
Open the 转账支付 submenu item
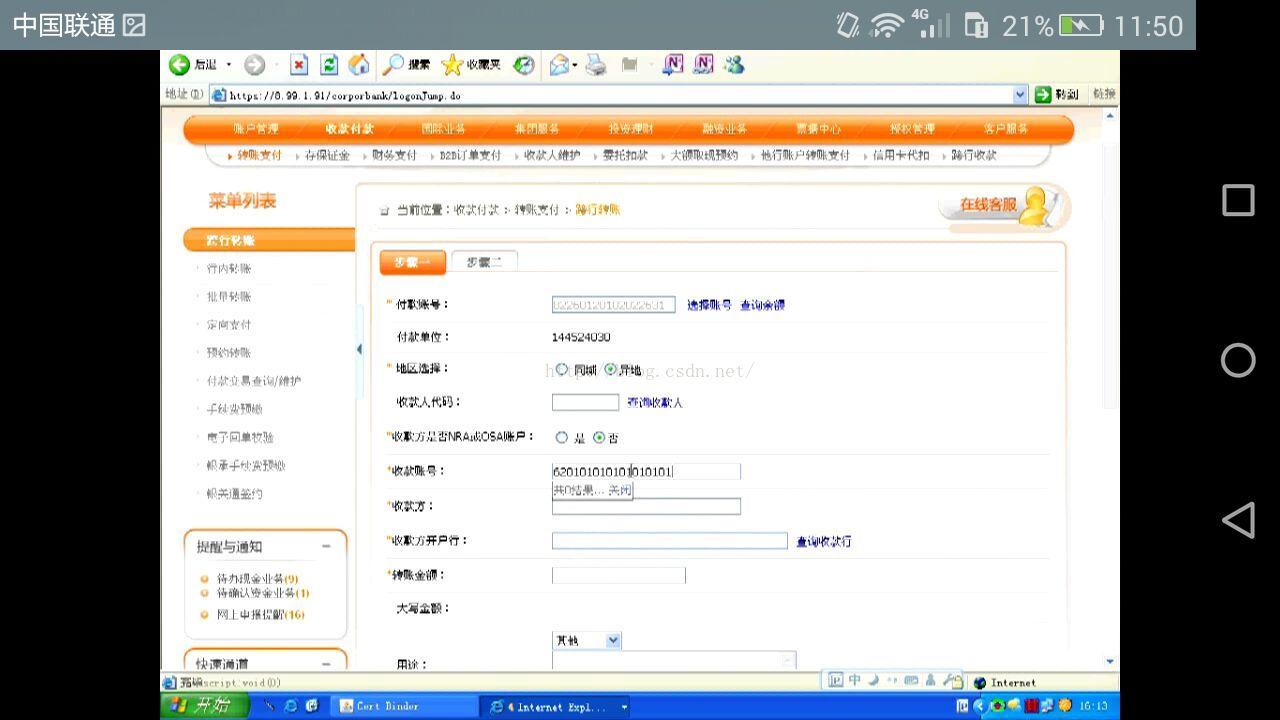pyautogui.click(x=259, y=156)
